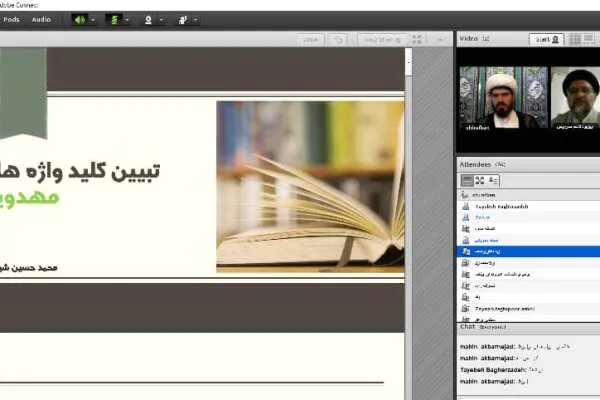Expand the webcam options dropdown arrow
600x400 pixels.
coord(161,20)
